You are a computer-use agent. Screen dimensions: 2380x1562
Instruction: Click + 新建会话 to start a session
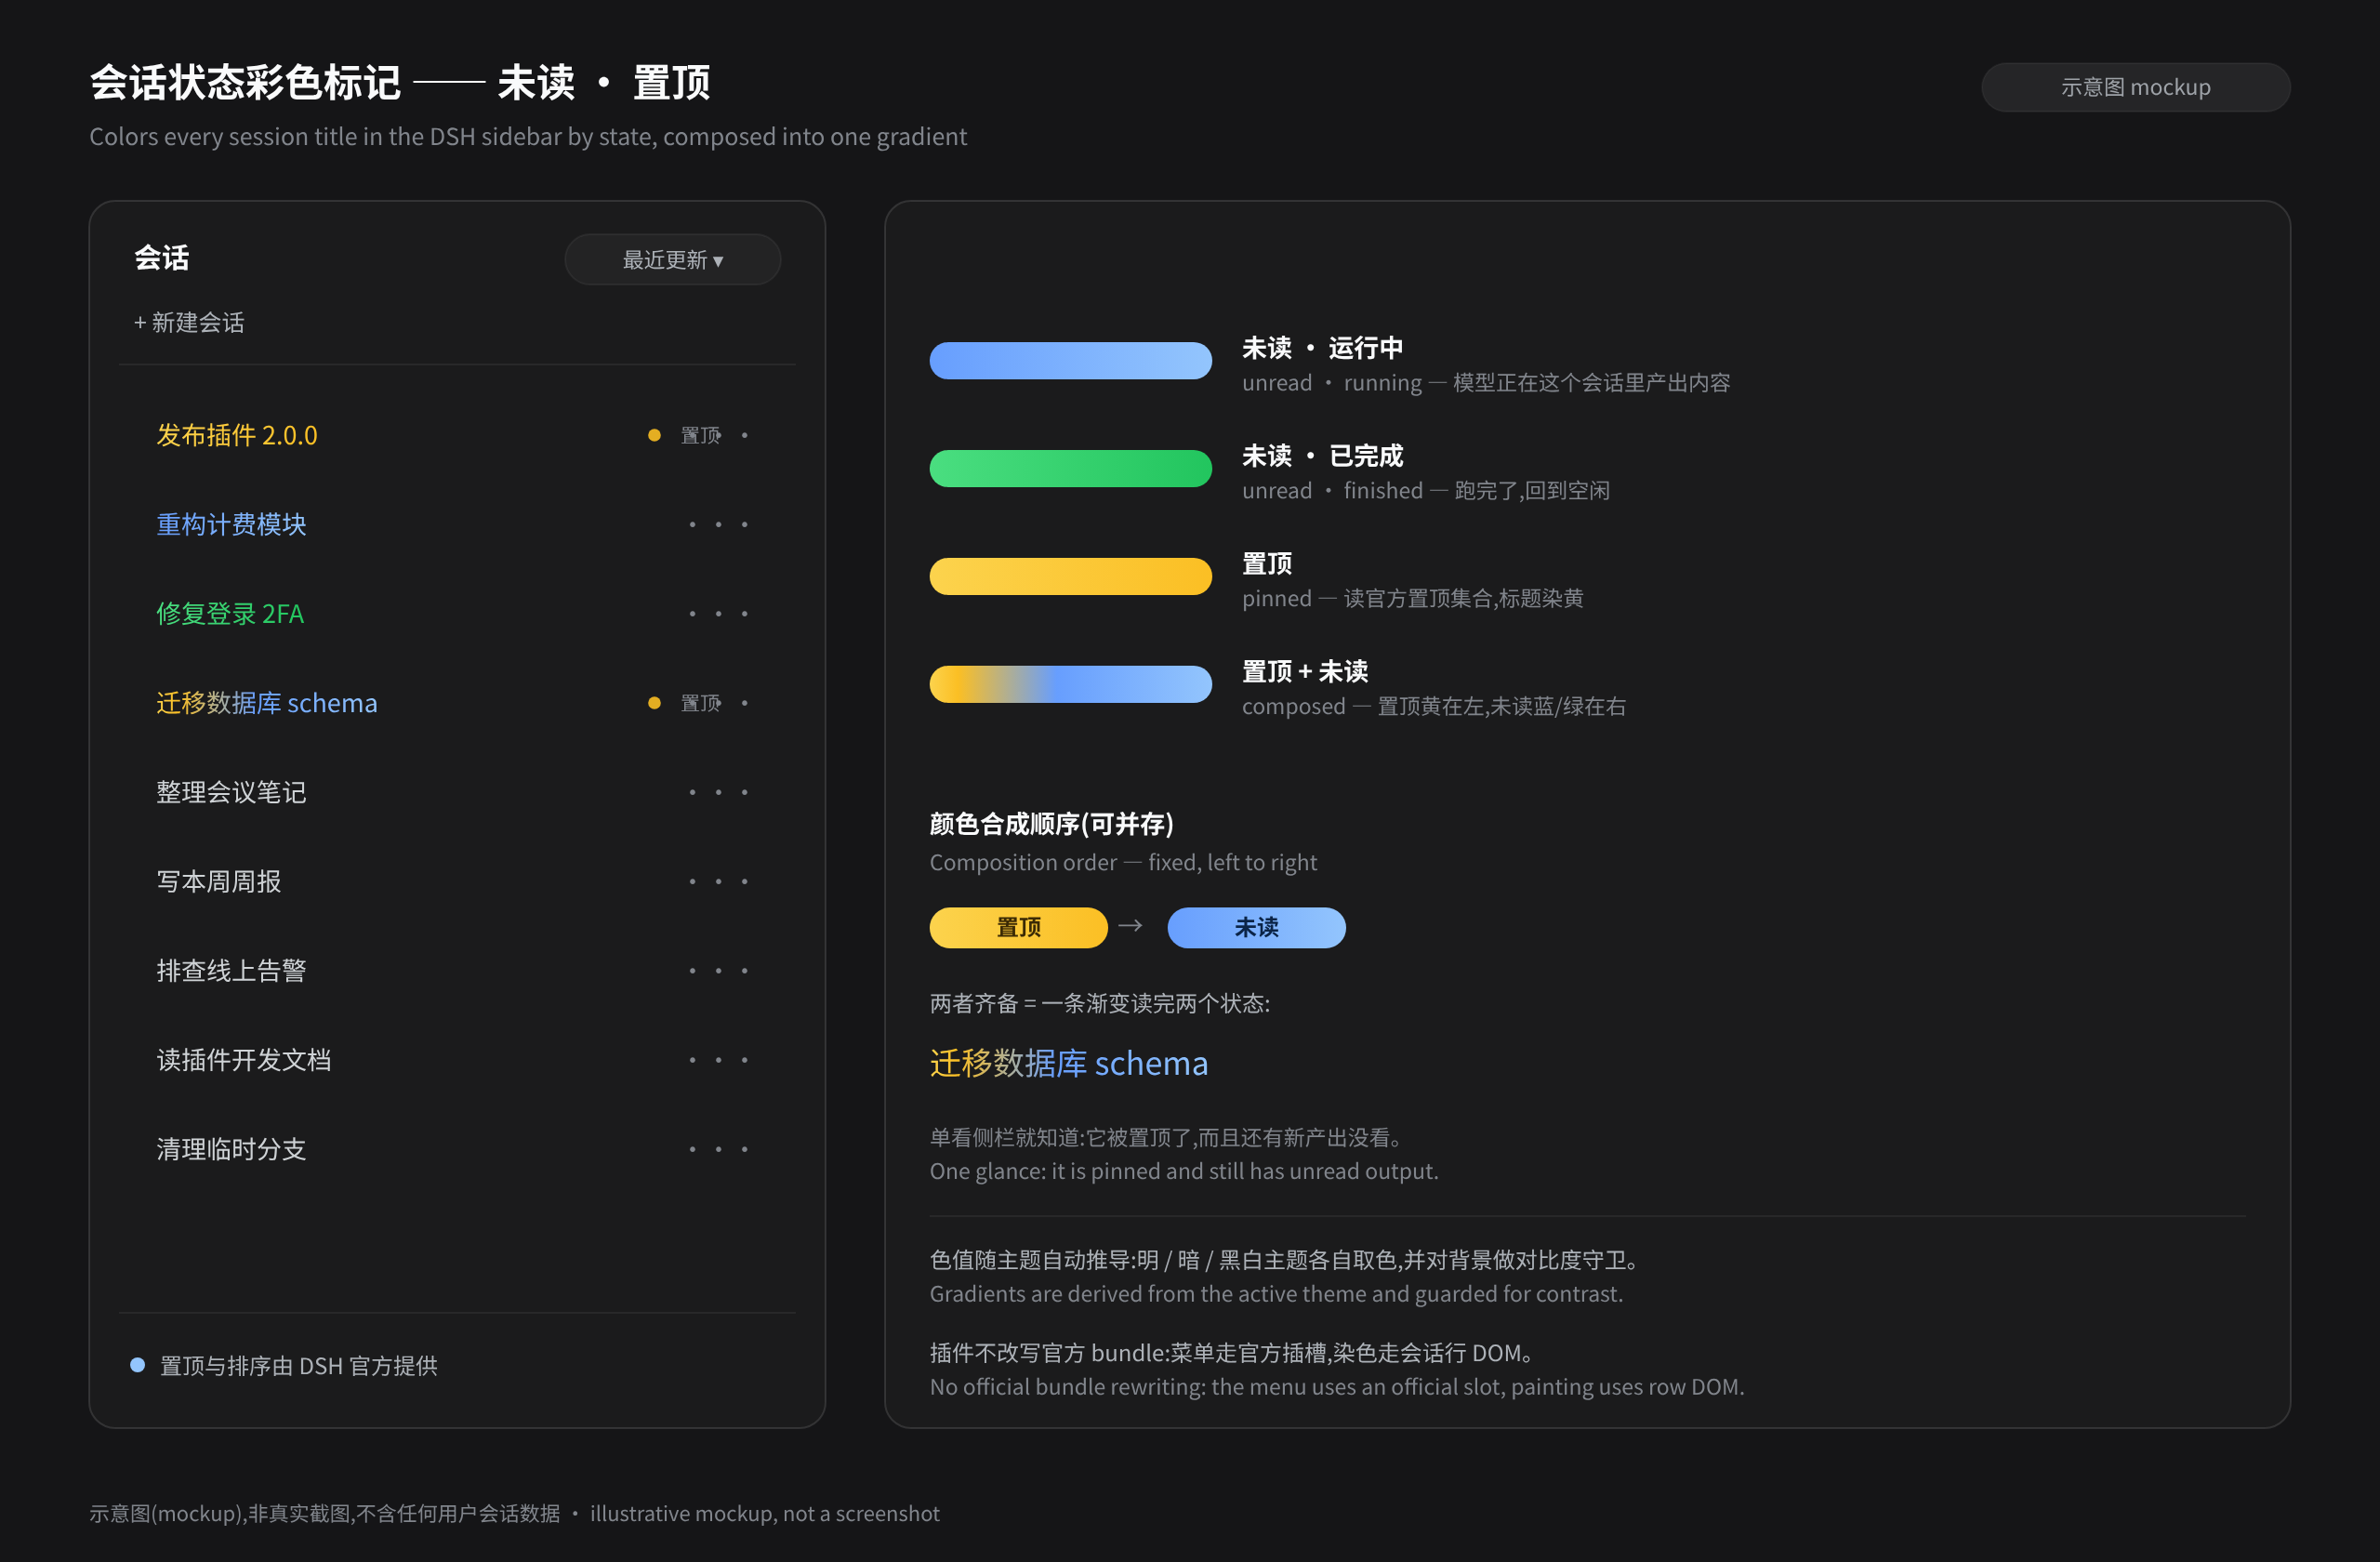click(x=189, y=322)
